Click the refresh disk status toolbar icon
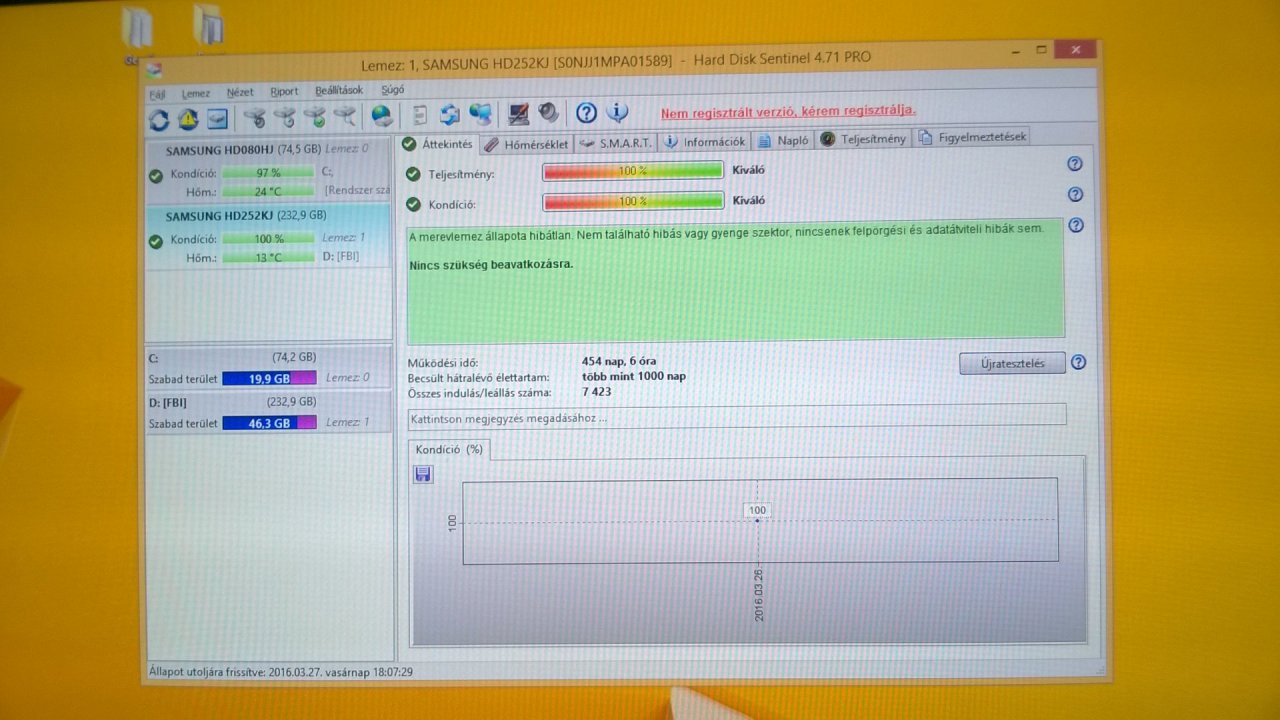 point(159,120)
